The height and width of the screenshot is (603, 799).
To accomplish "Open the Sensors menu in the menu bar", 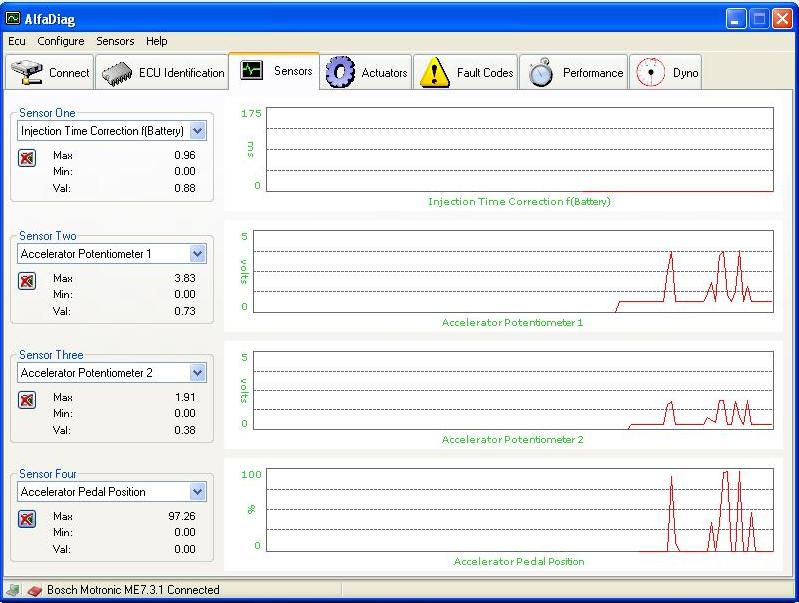I will coord(115,41).
